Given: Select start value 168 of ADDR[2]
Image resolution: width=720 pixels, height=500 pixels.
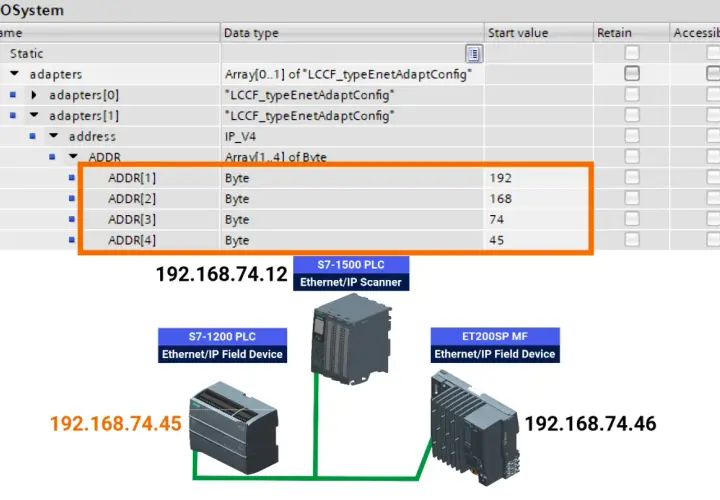Looking at the screenshot, I should pos(501,199).
